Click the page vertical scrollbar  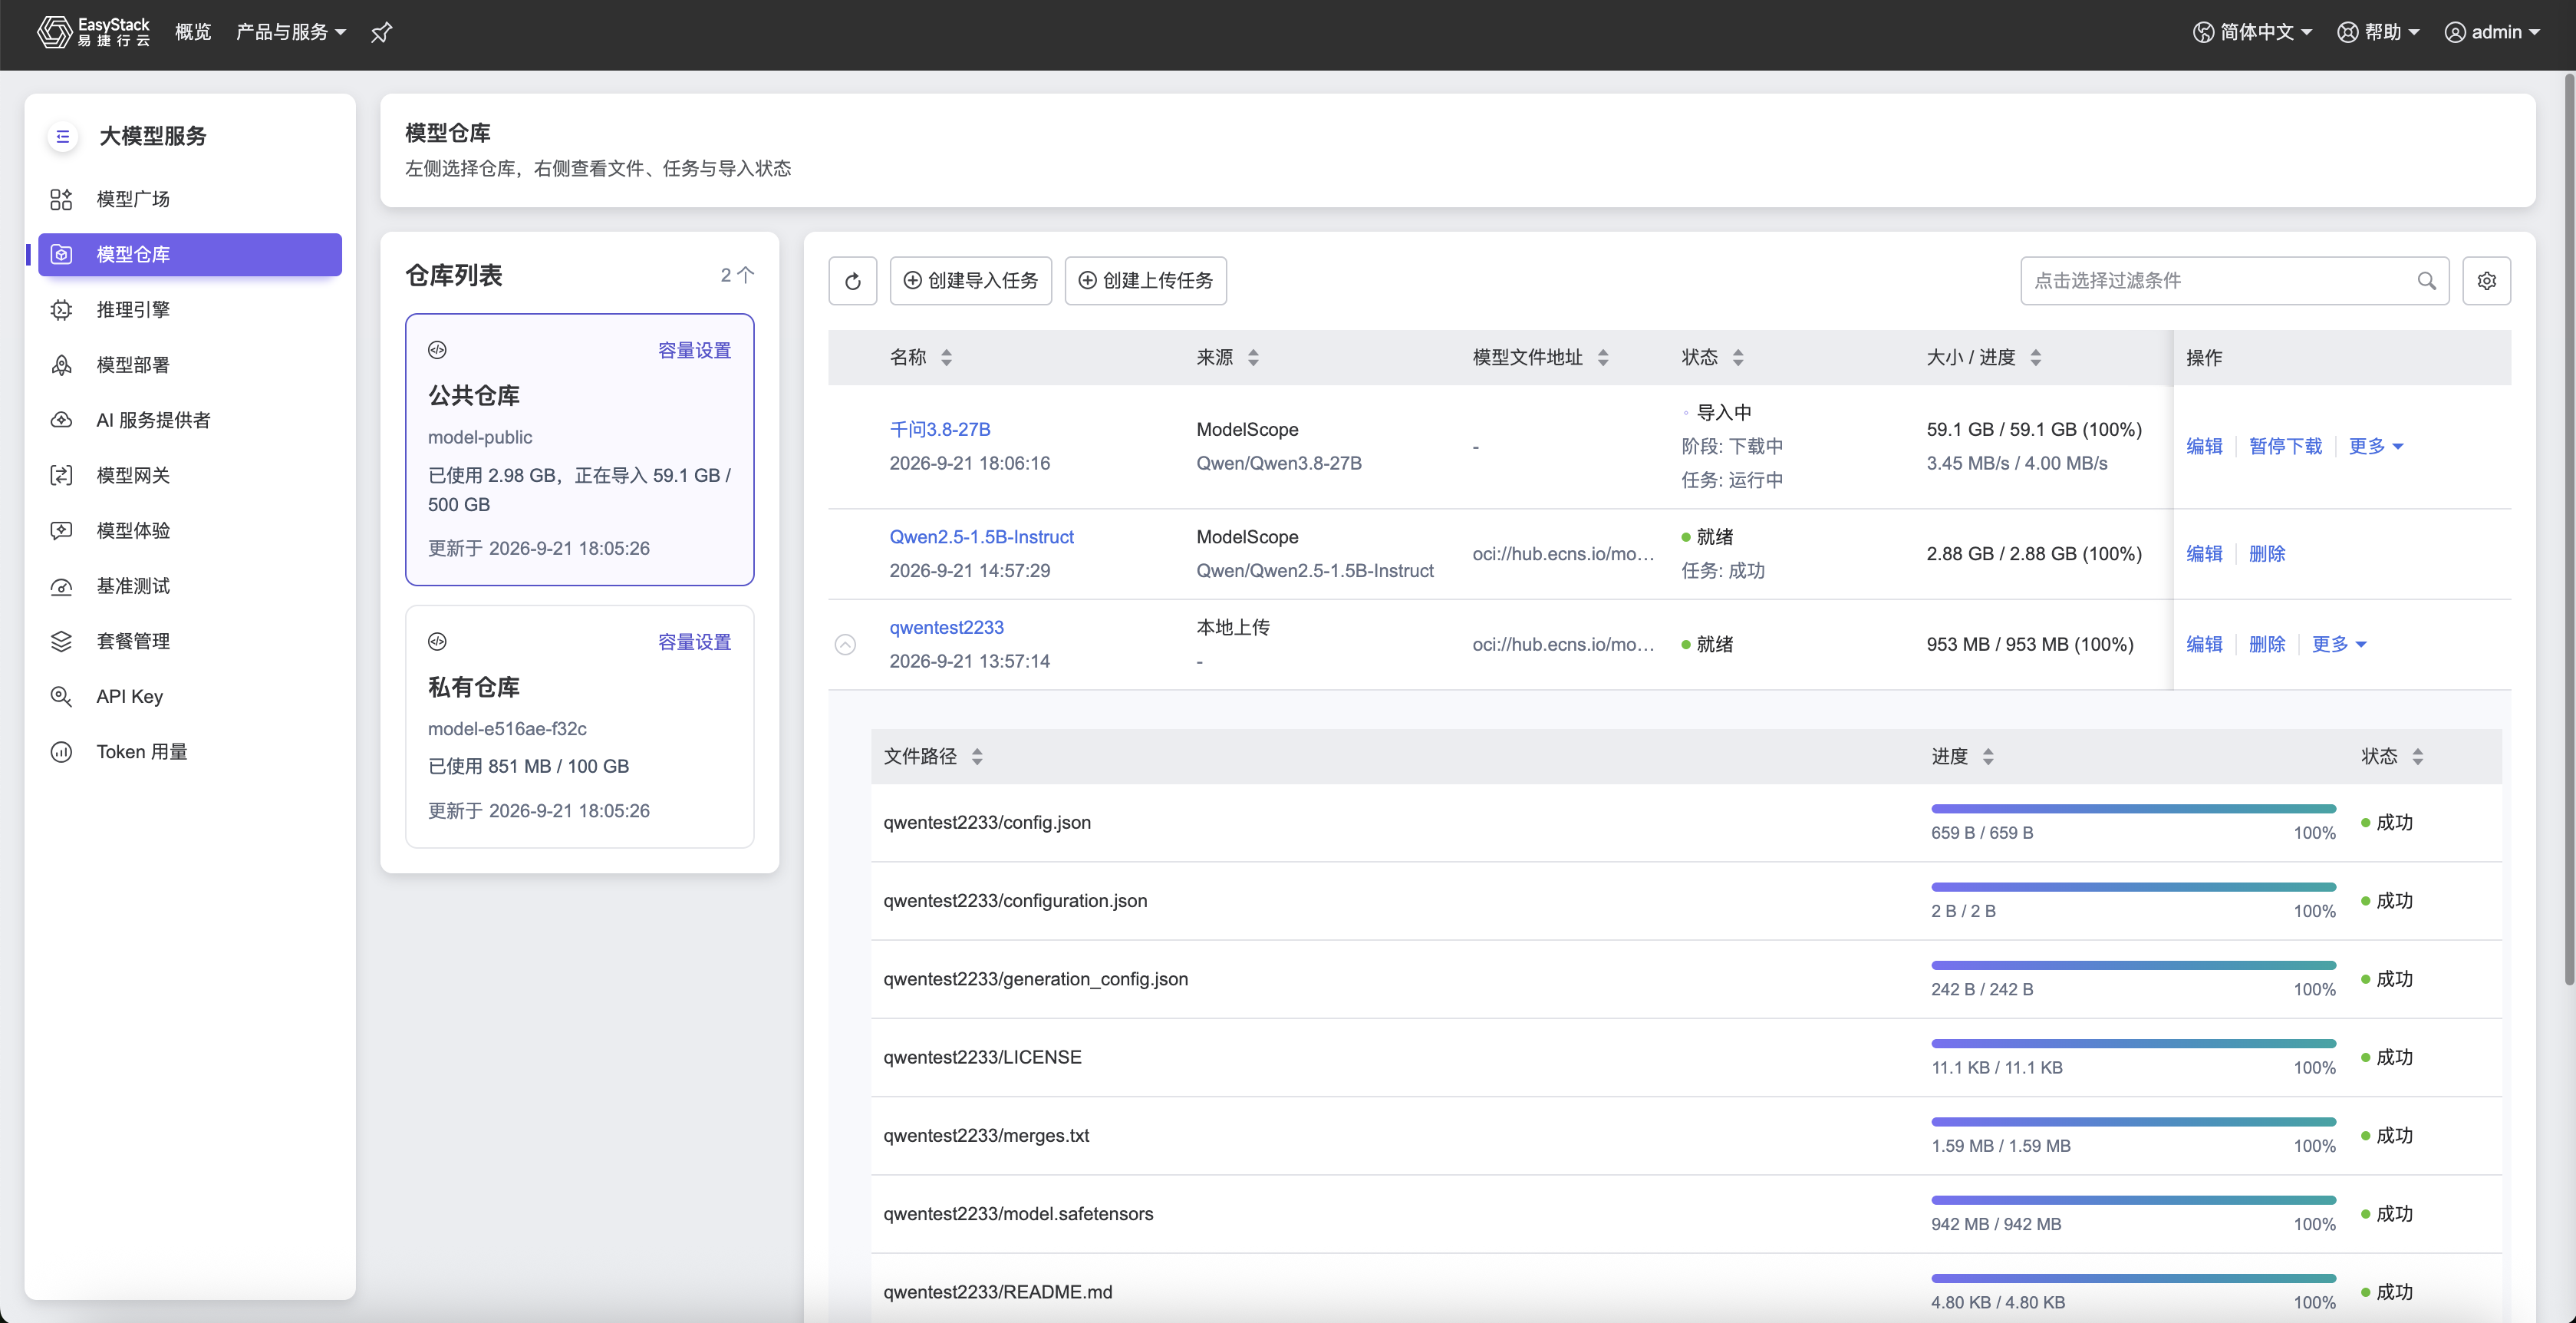point(2568,530)
